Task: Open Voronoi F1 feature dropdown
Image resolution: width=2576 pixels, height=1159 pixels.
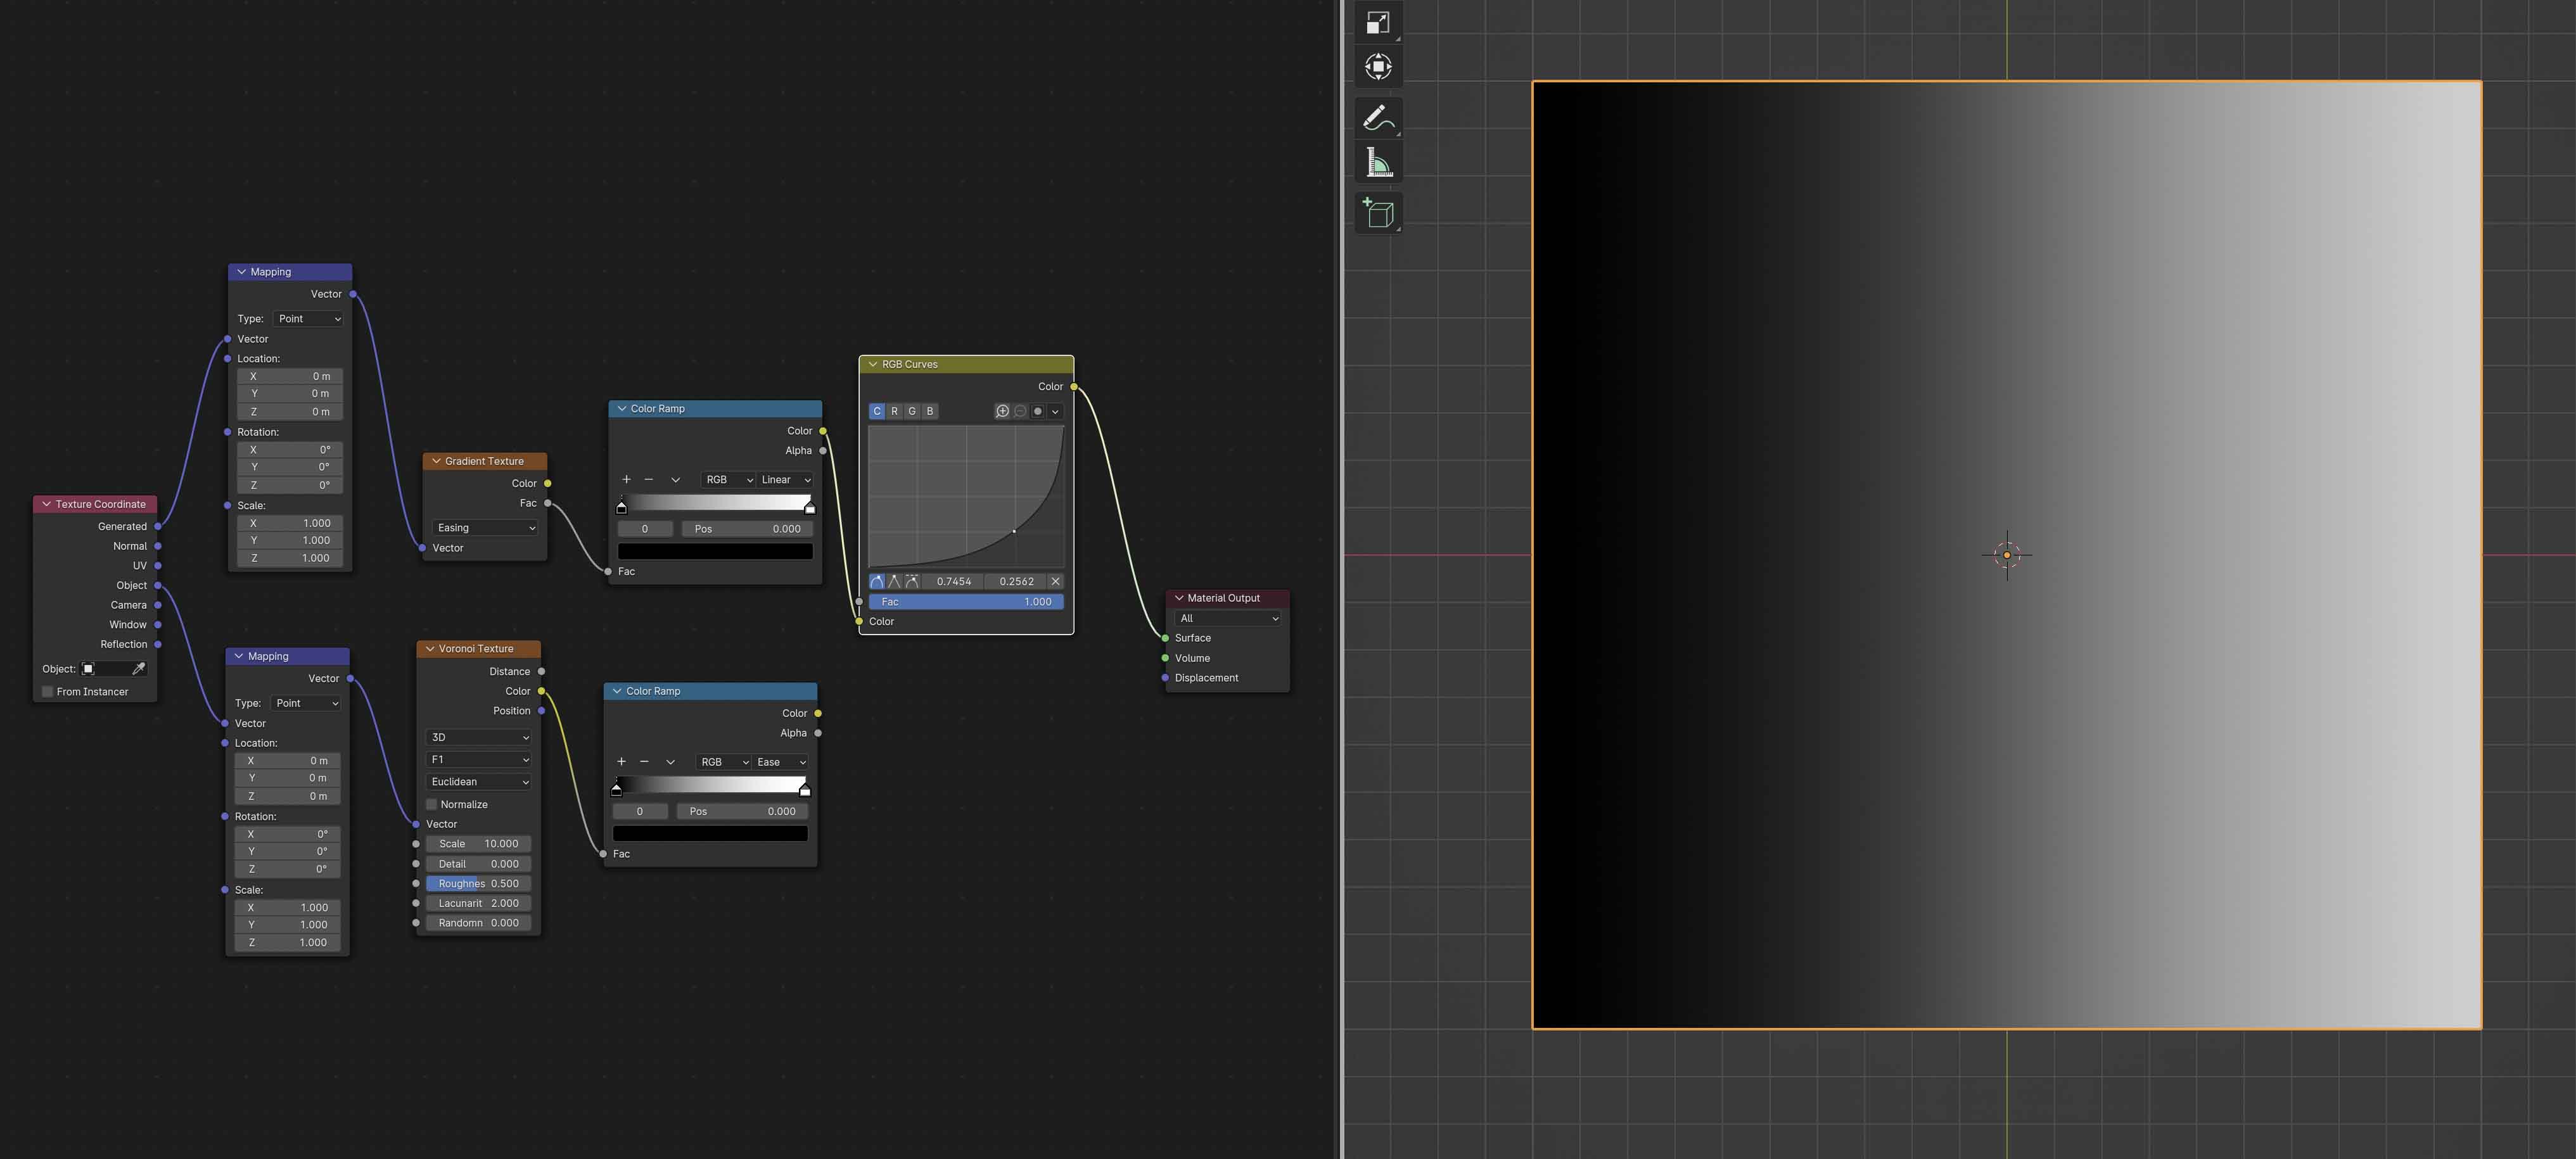Action: point(479,760)
